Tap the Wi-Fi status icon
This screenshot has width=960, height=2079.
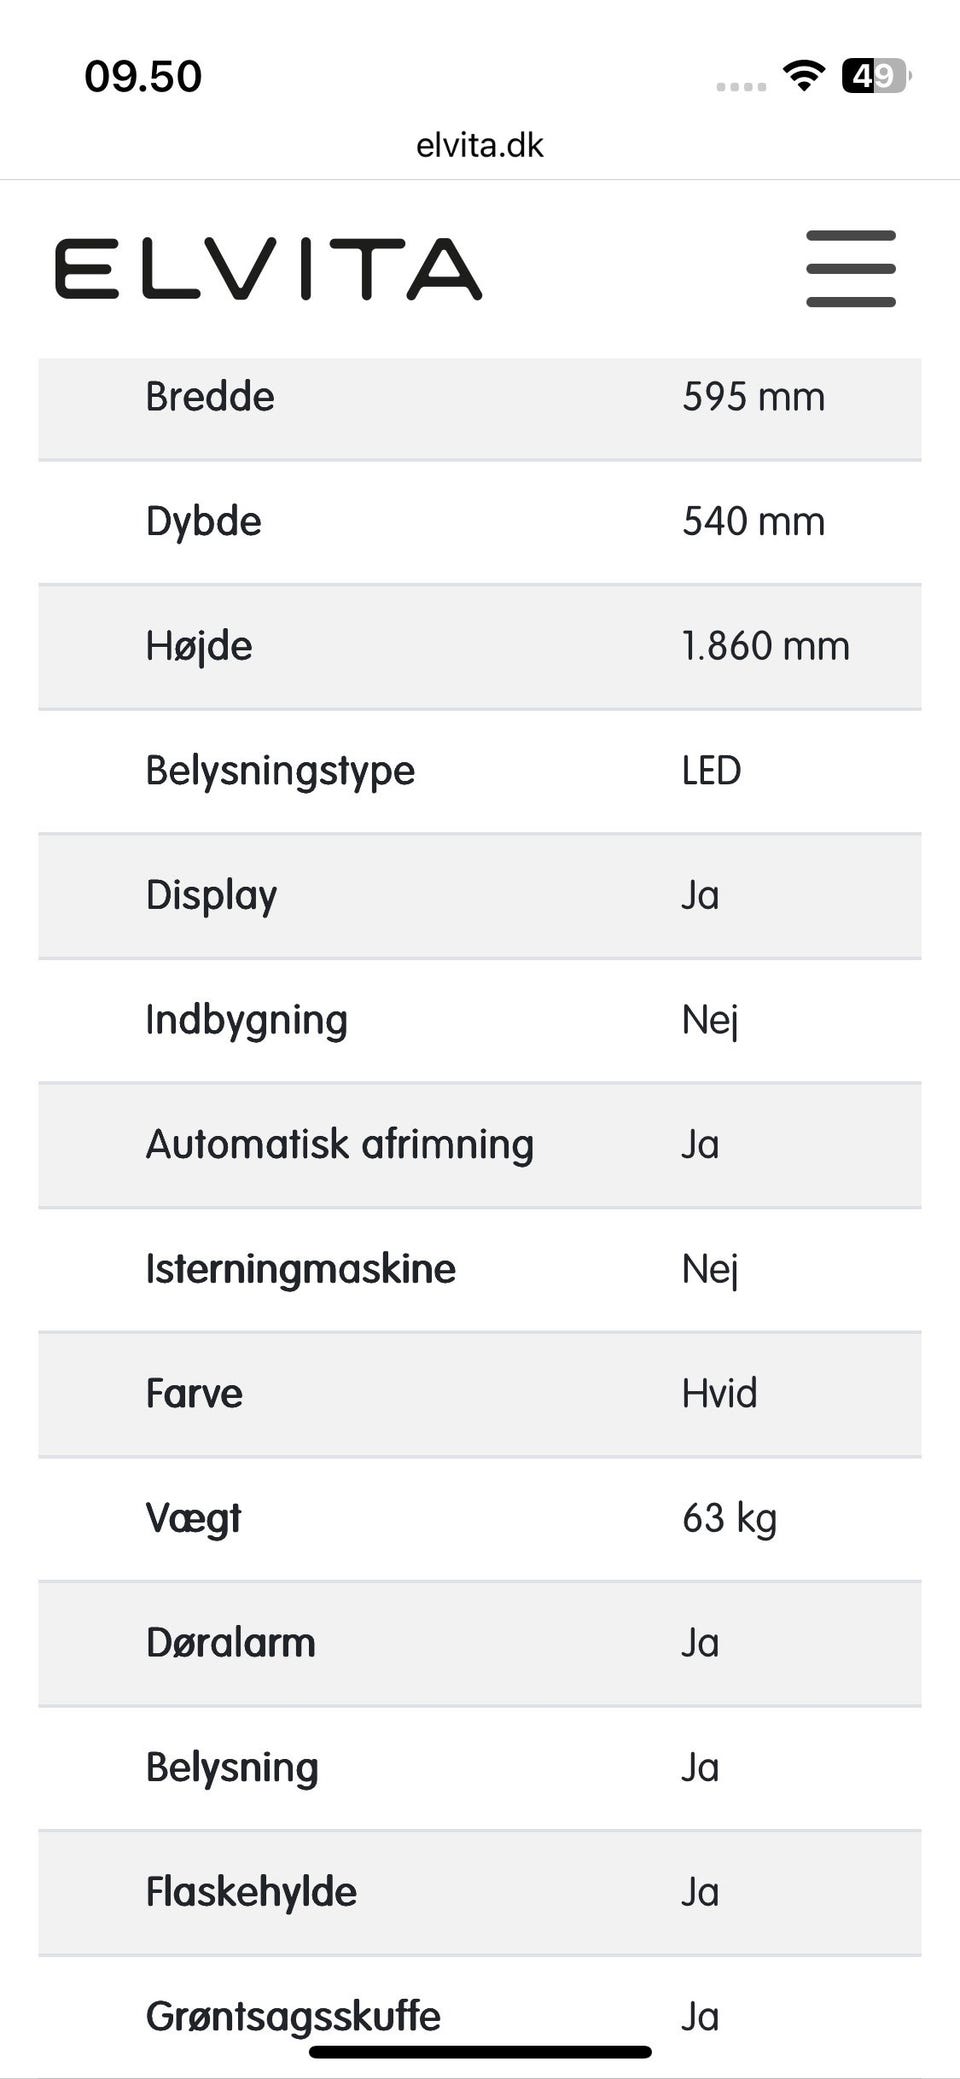pos(803,75)
